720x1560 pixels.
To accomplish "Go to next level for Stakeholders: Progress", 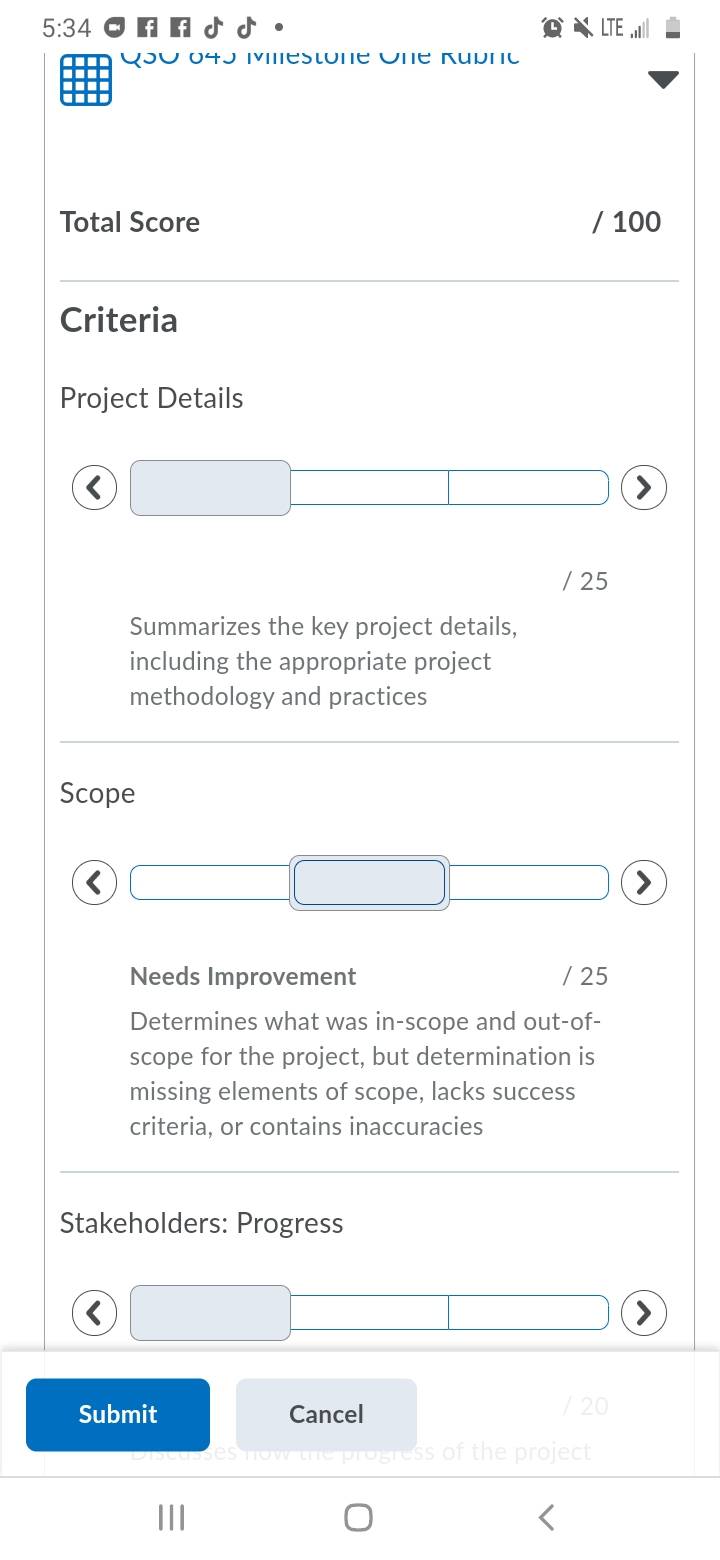I will point(644,1312).
